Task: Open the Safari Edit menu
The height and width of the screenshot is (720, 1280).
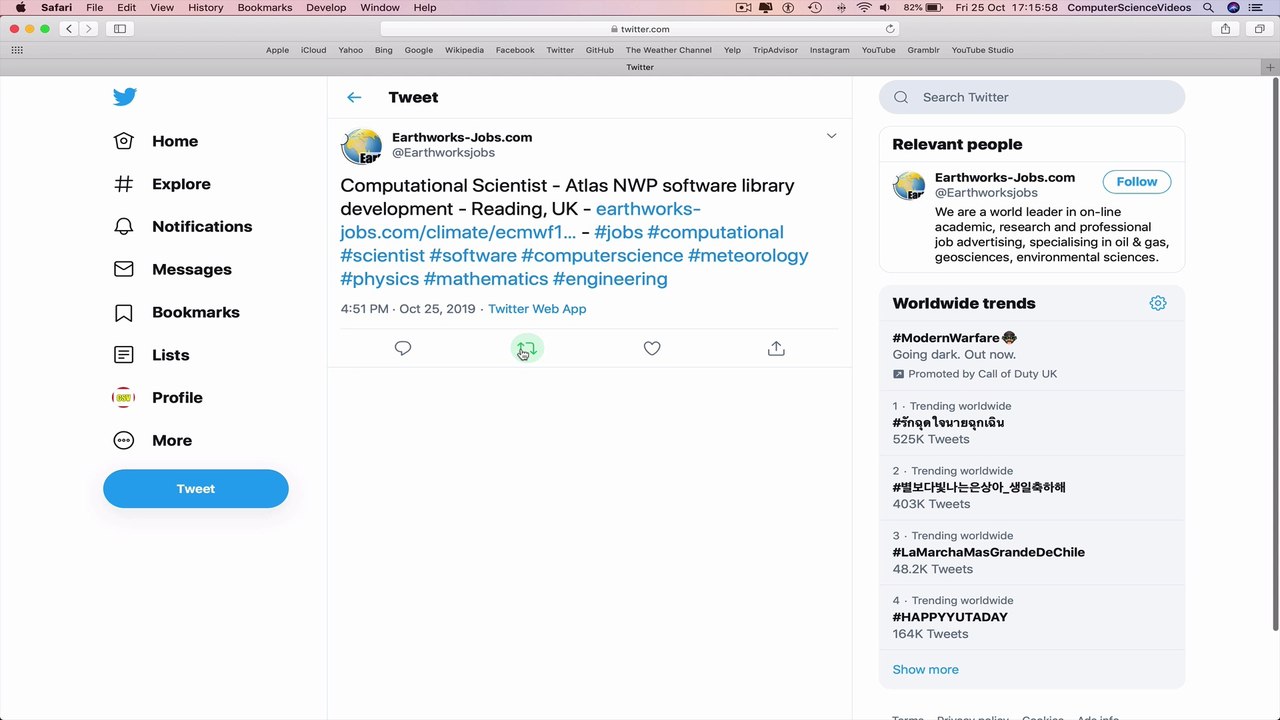Action: tap(126, 7)
